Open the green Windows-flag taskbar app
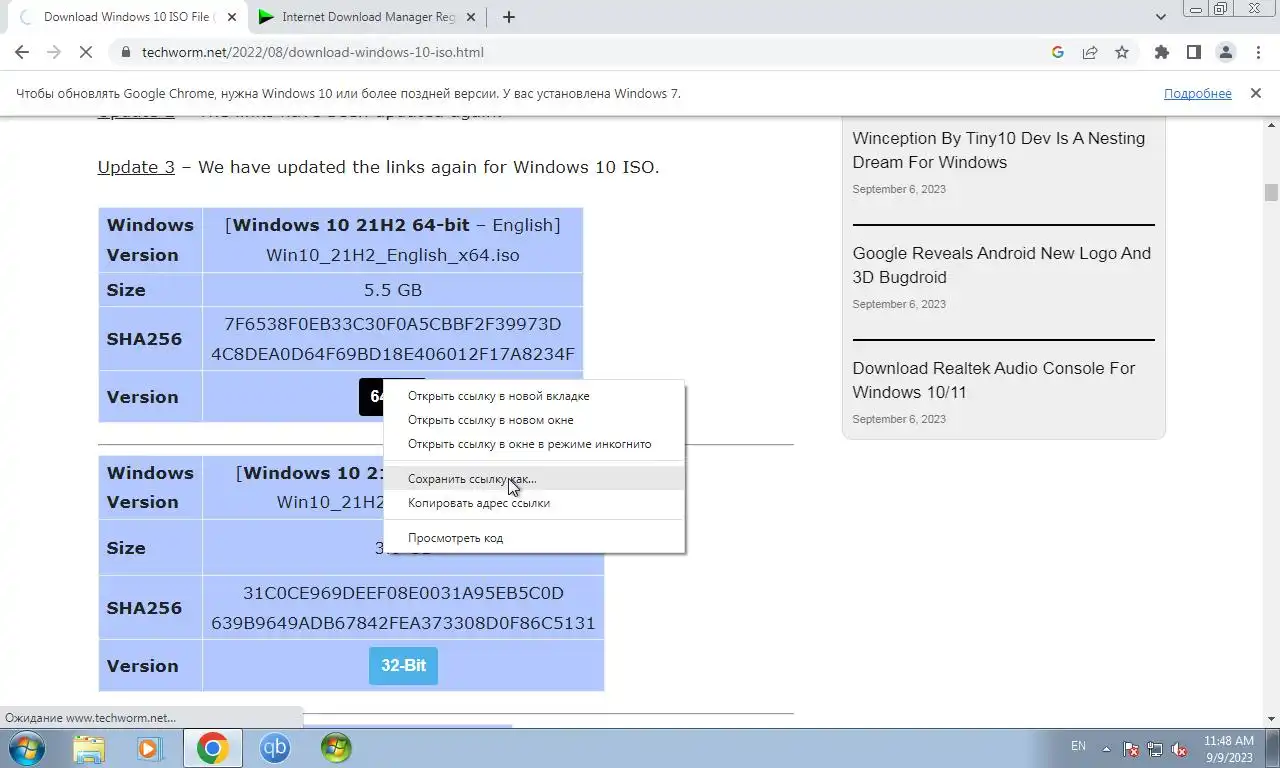 click(x=336, y=748)
